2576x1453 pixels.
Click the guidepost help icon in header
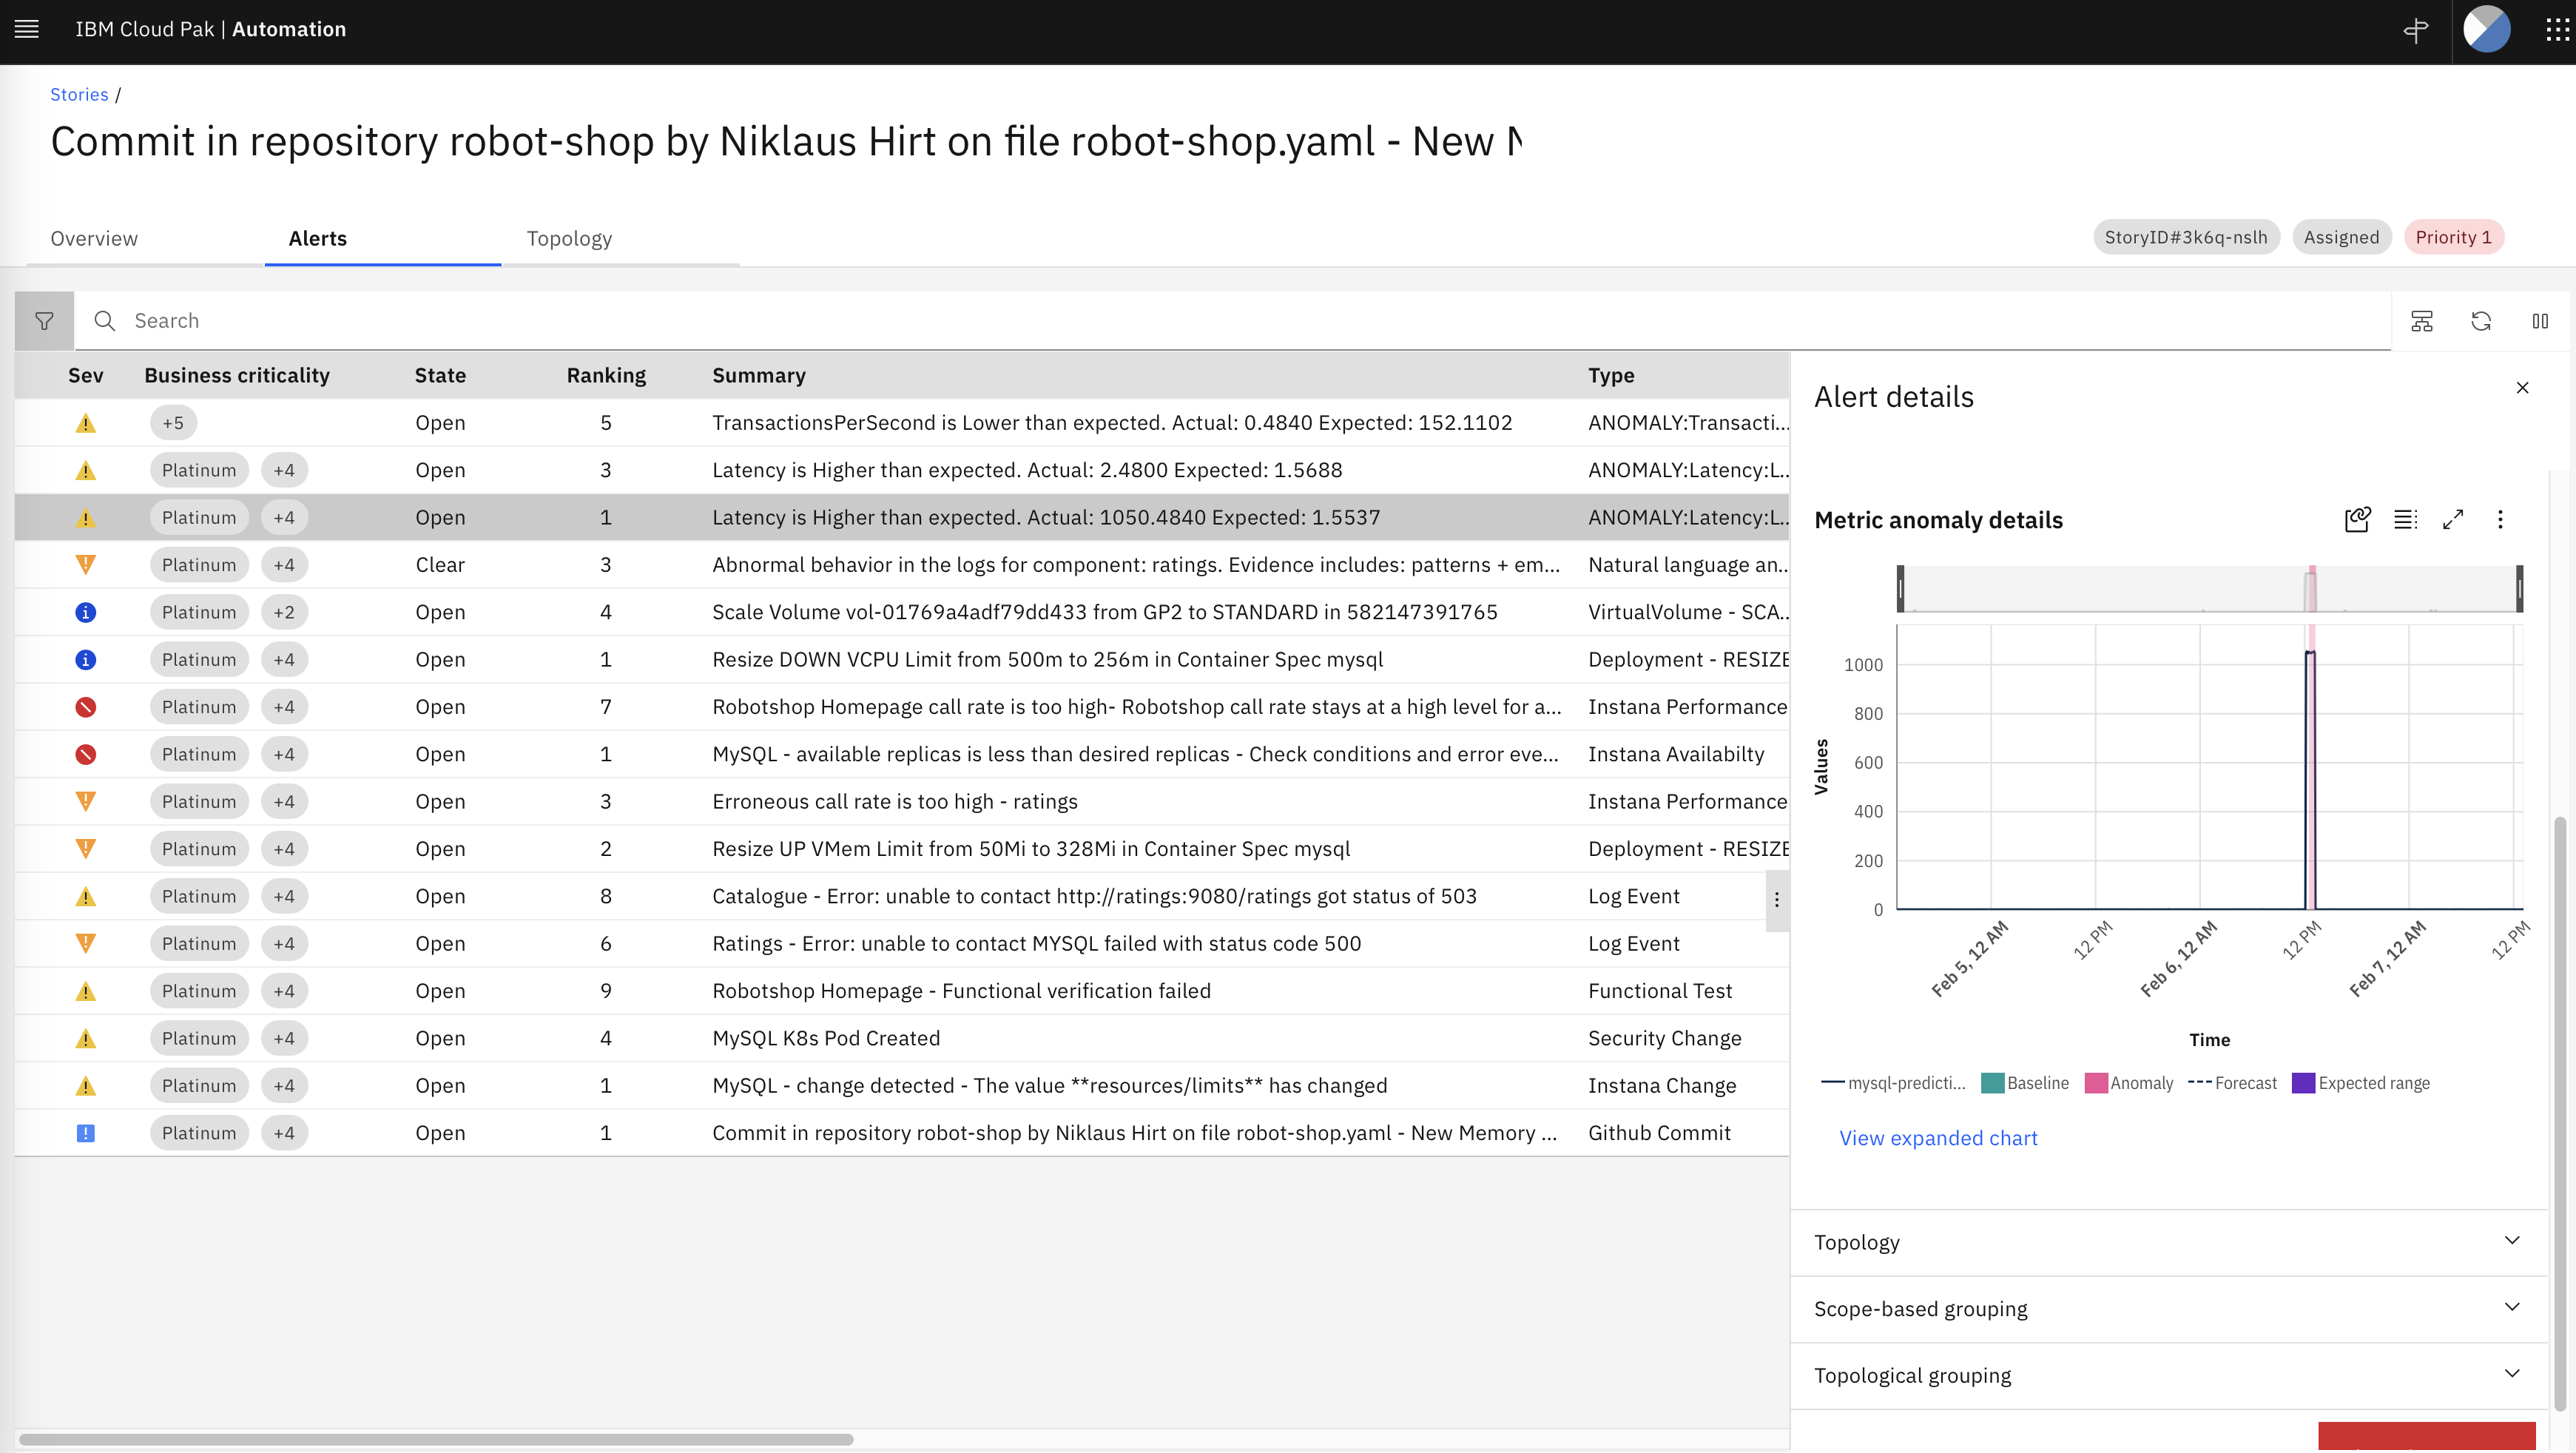(x=2416, y=30)
